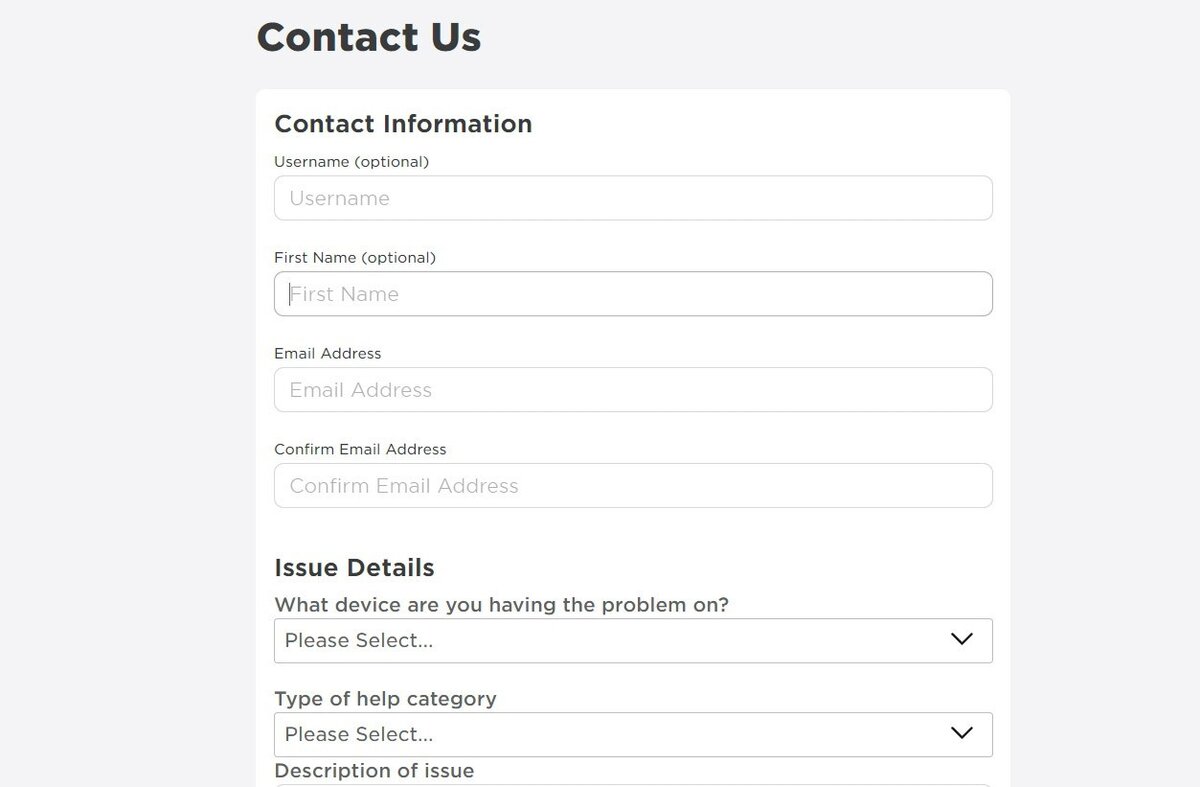Image resolution: width=1200 pixels, height=787 pixels.
Task: Click "Please Select..." text in help category dropdown
Action: click(x=359, y=735)
